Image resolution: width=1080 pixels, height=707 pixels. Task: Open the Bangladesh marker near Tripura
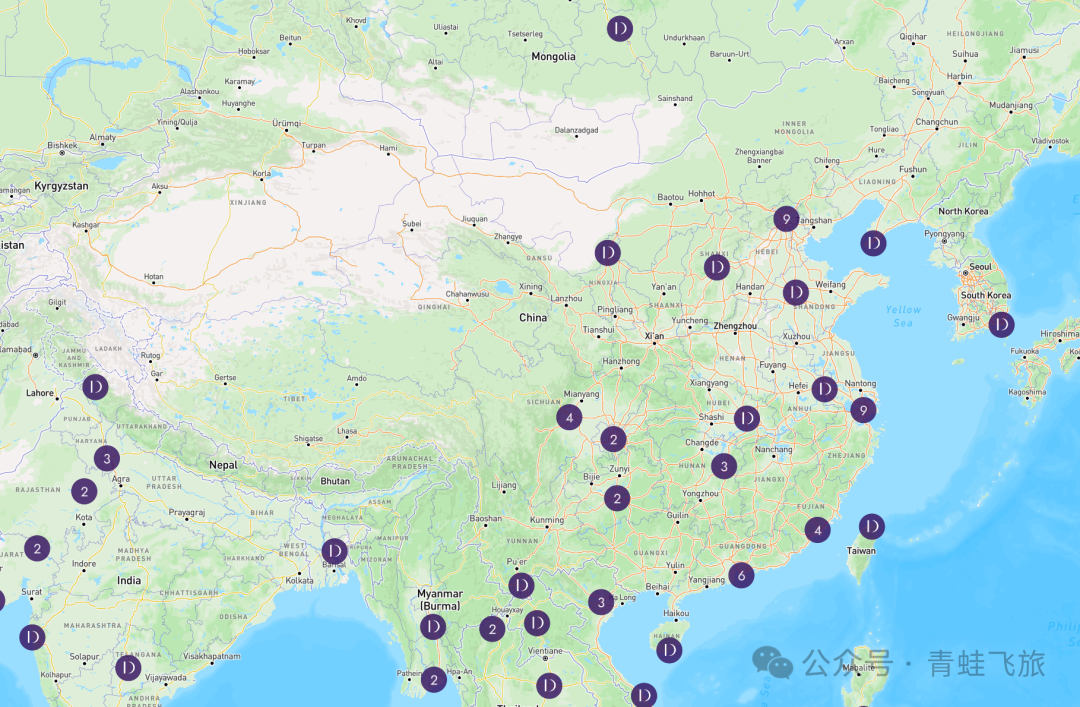point(334,551)
